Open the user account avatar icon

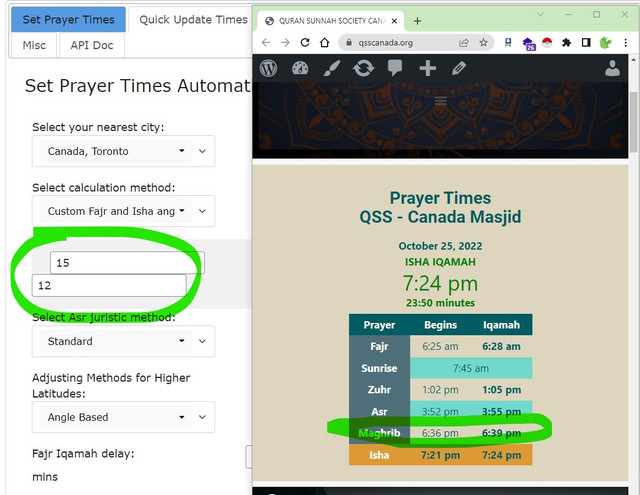tap(612, 68)
